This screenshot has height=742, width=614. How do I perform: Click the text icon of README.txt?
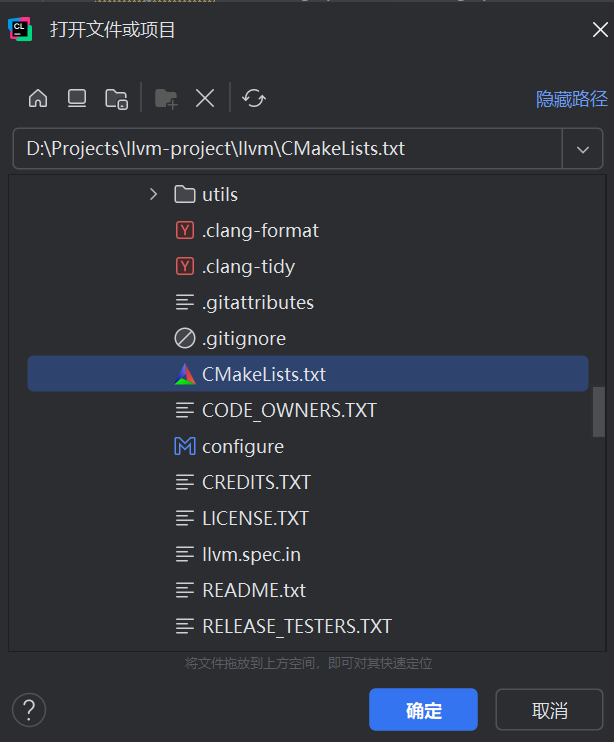point(185,590)
